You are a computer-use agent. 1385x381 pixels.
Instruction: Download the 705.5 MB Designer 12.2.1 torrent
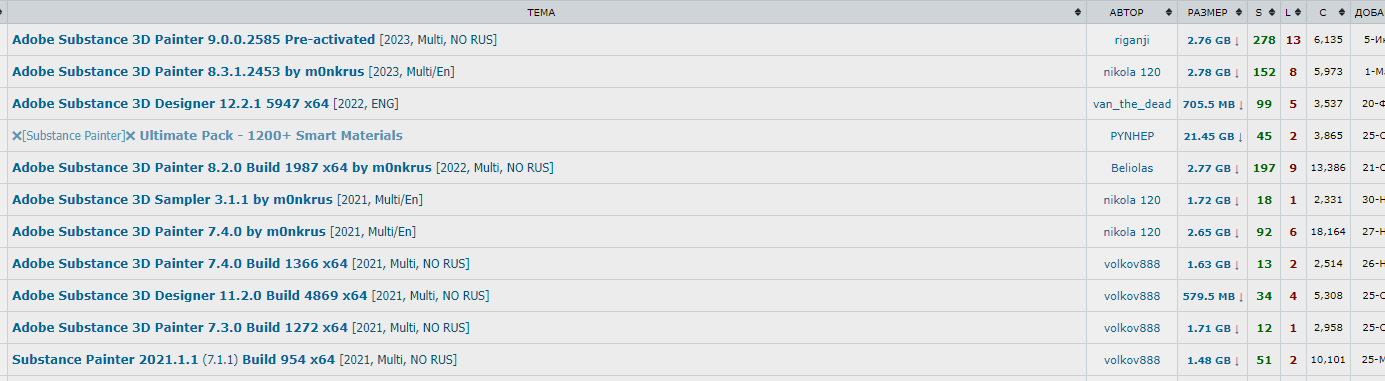pos(1213,104)
